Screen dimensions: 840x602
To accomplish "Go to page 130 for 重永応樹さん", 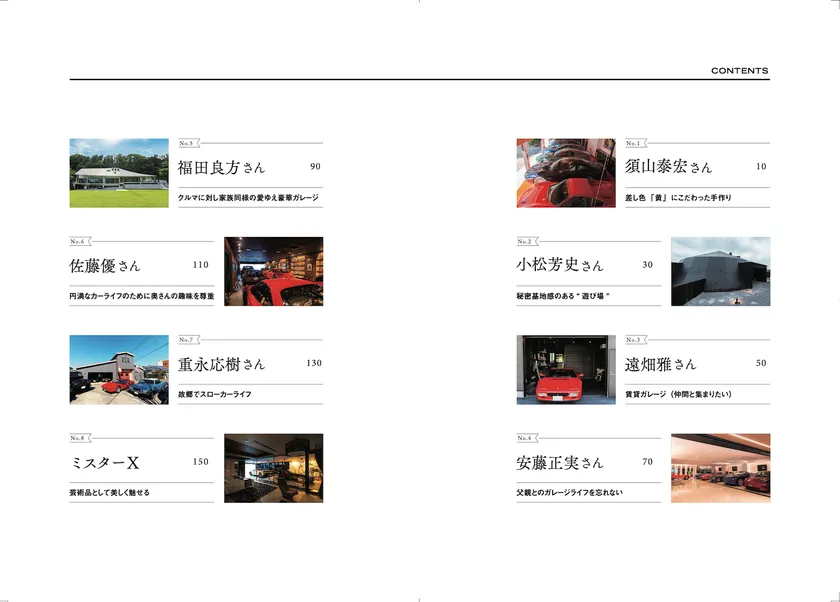I will coord(314,363).
